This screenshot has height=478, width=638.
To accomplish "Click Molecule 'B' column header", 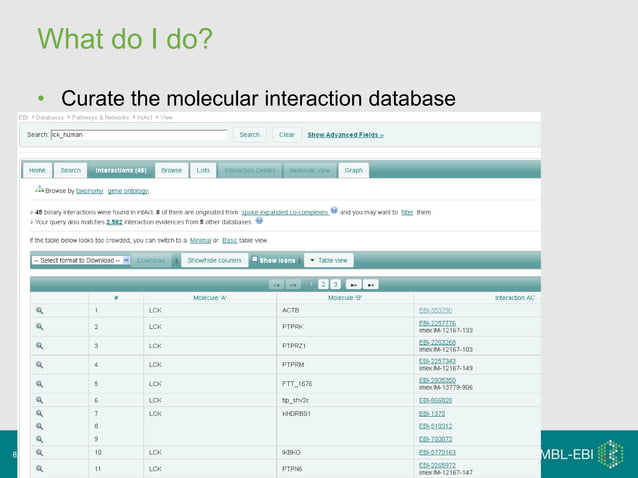I will click(x=345, y=298).
